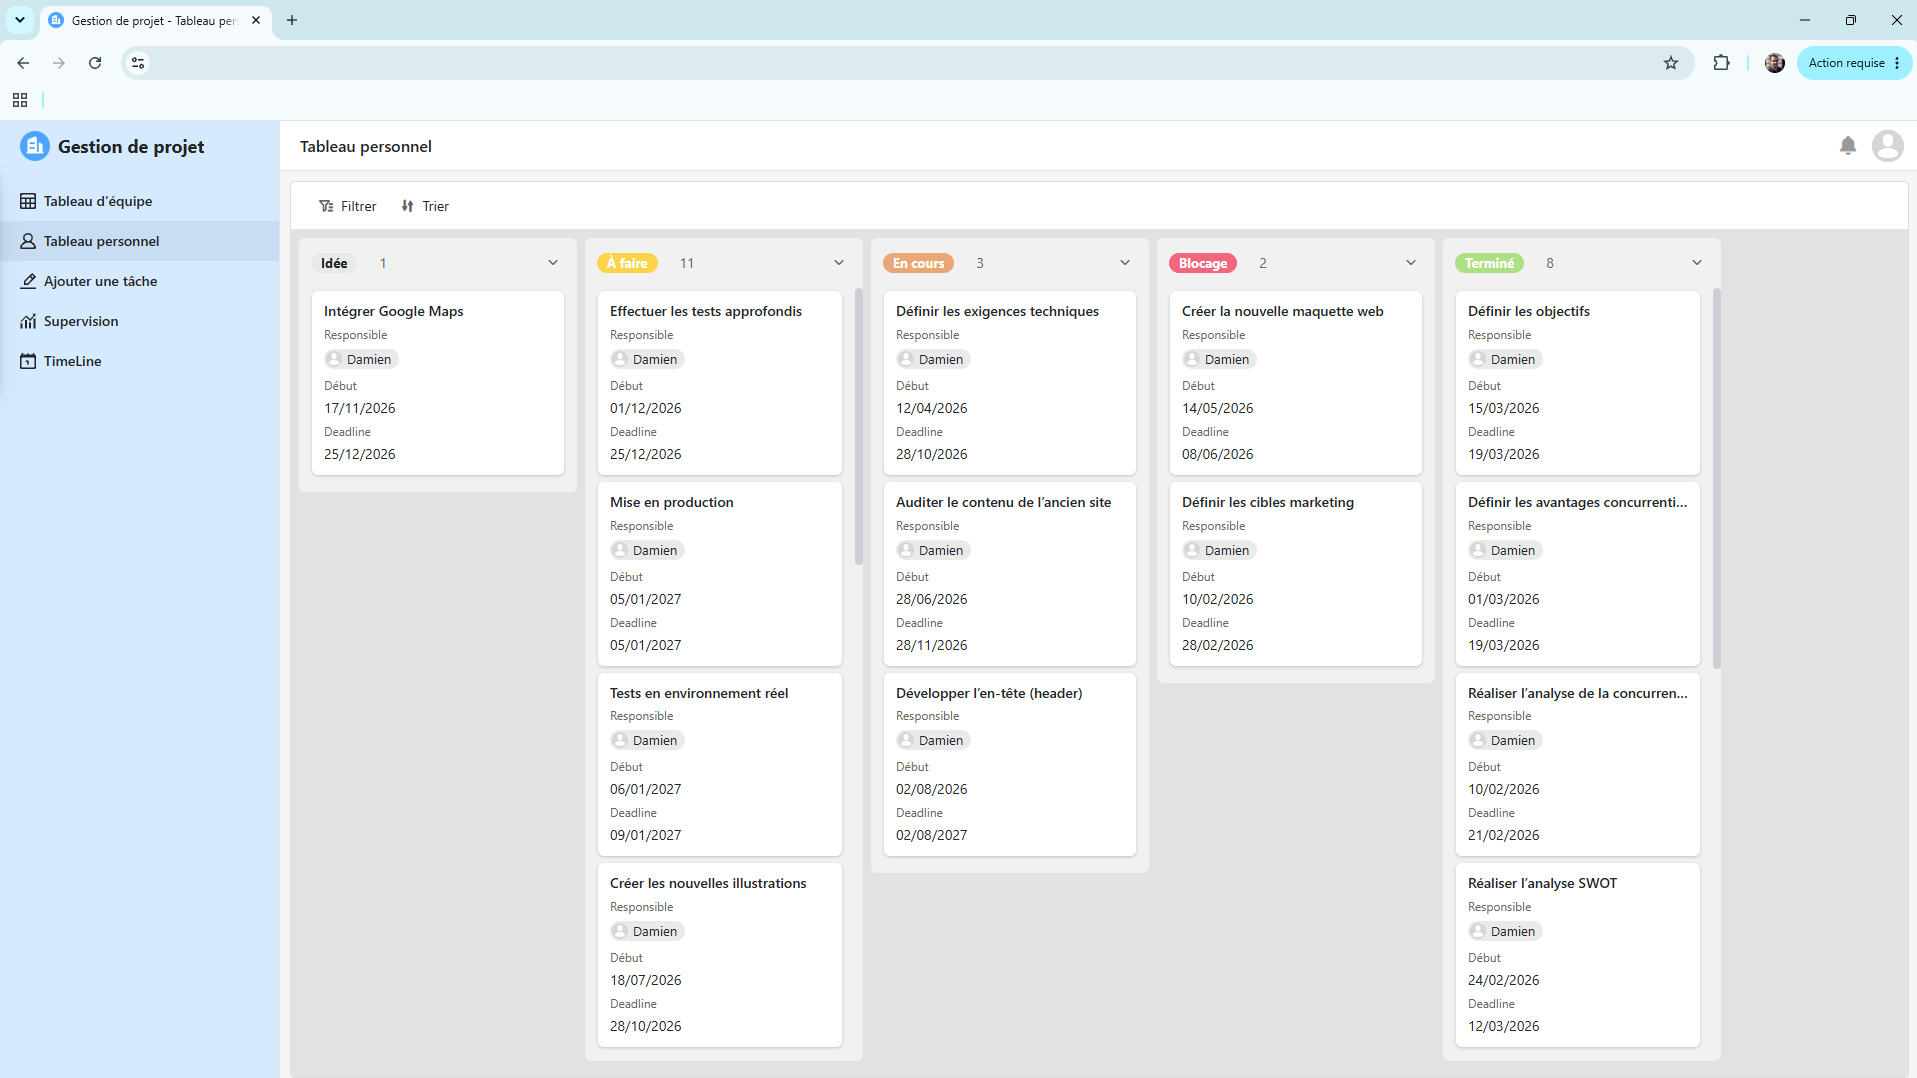Open Créer les nouvelles illustrations card
The height and width of the screenshot is (1078, 1917).
720,955
